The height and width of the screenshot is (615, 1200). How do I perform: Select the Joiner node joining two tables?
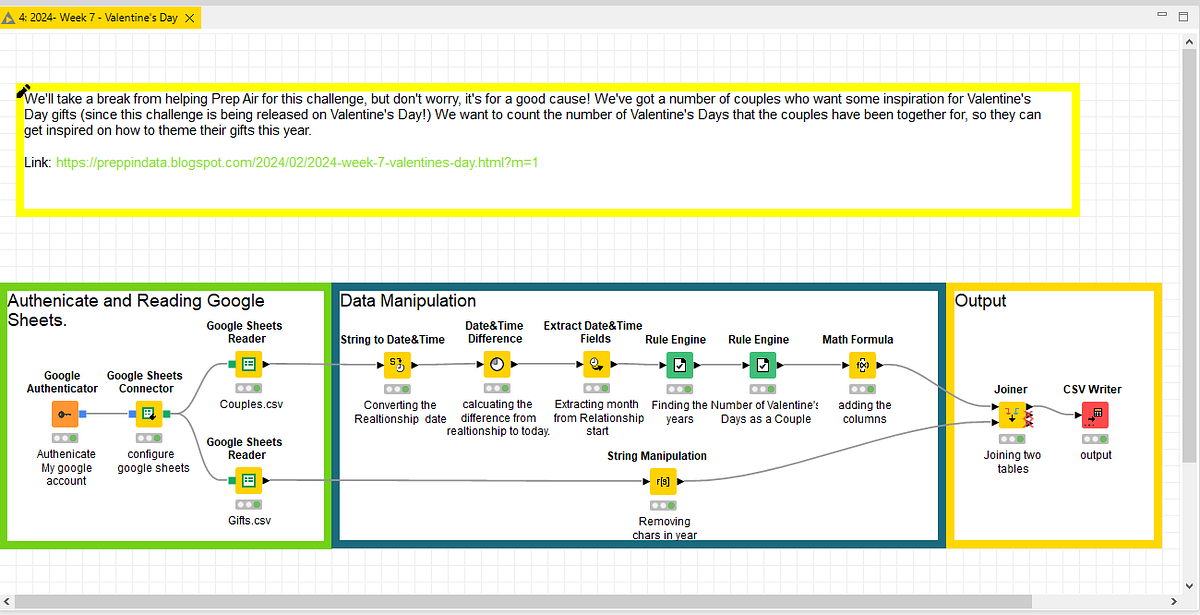1012,414
